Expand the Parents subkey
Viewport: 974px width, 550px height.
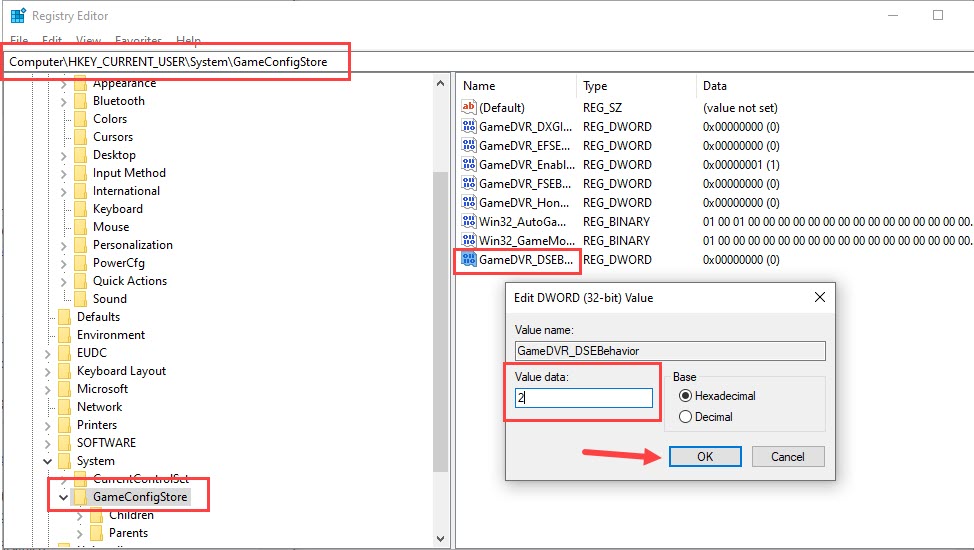click(80, 534)
